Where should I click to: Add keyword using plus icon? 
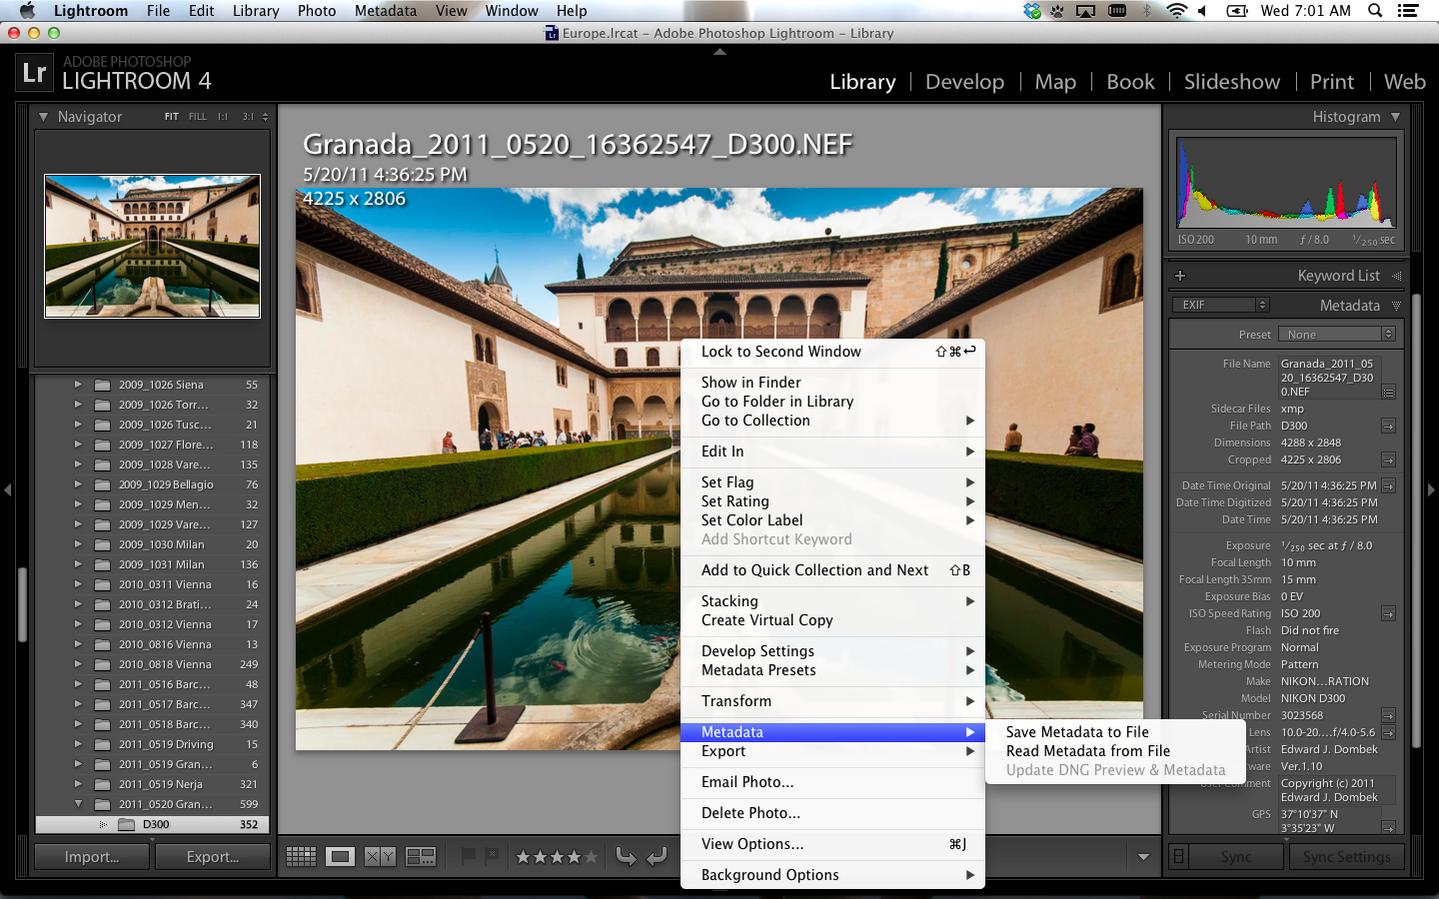coord(1180,276)
